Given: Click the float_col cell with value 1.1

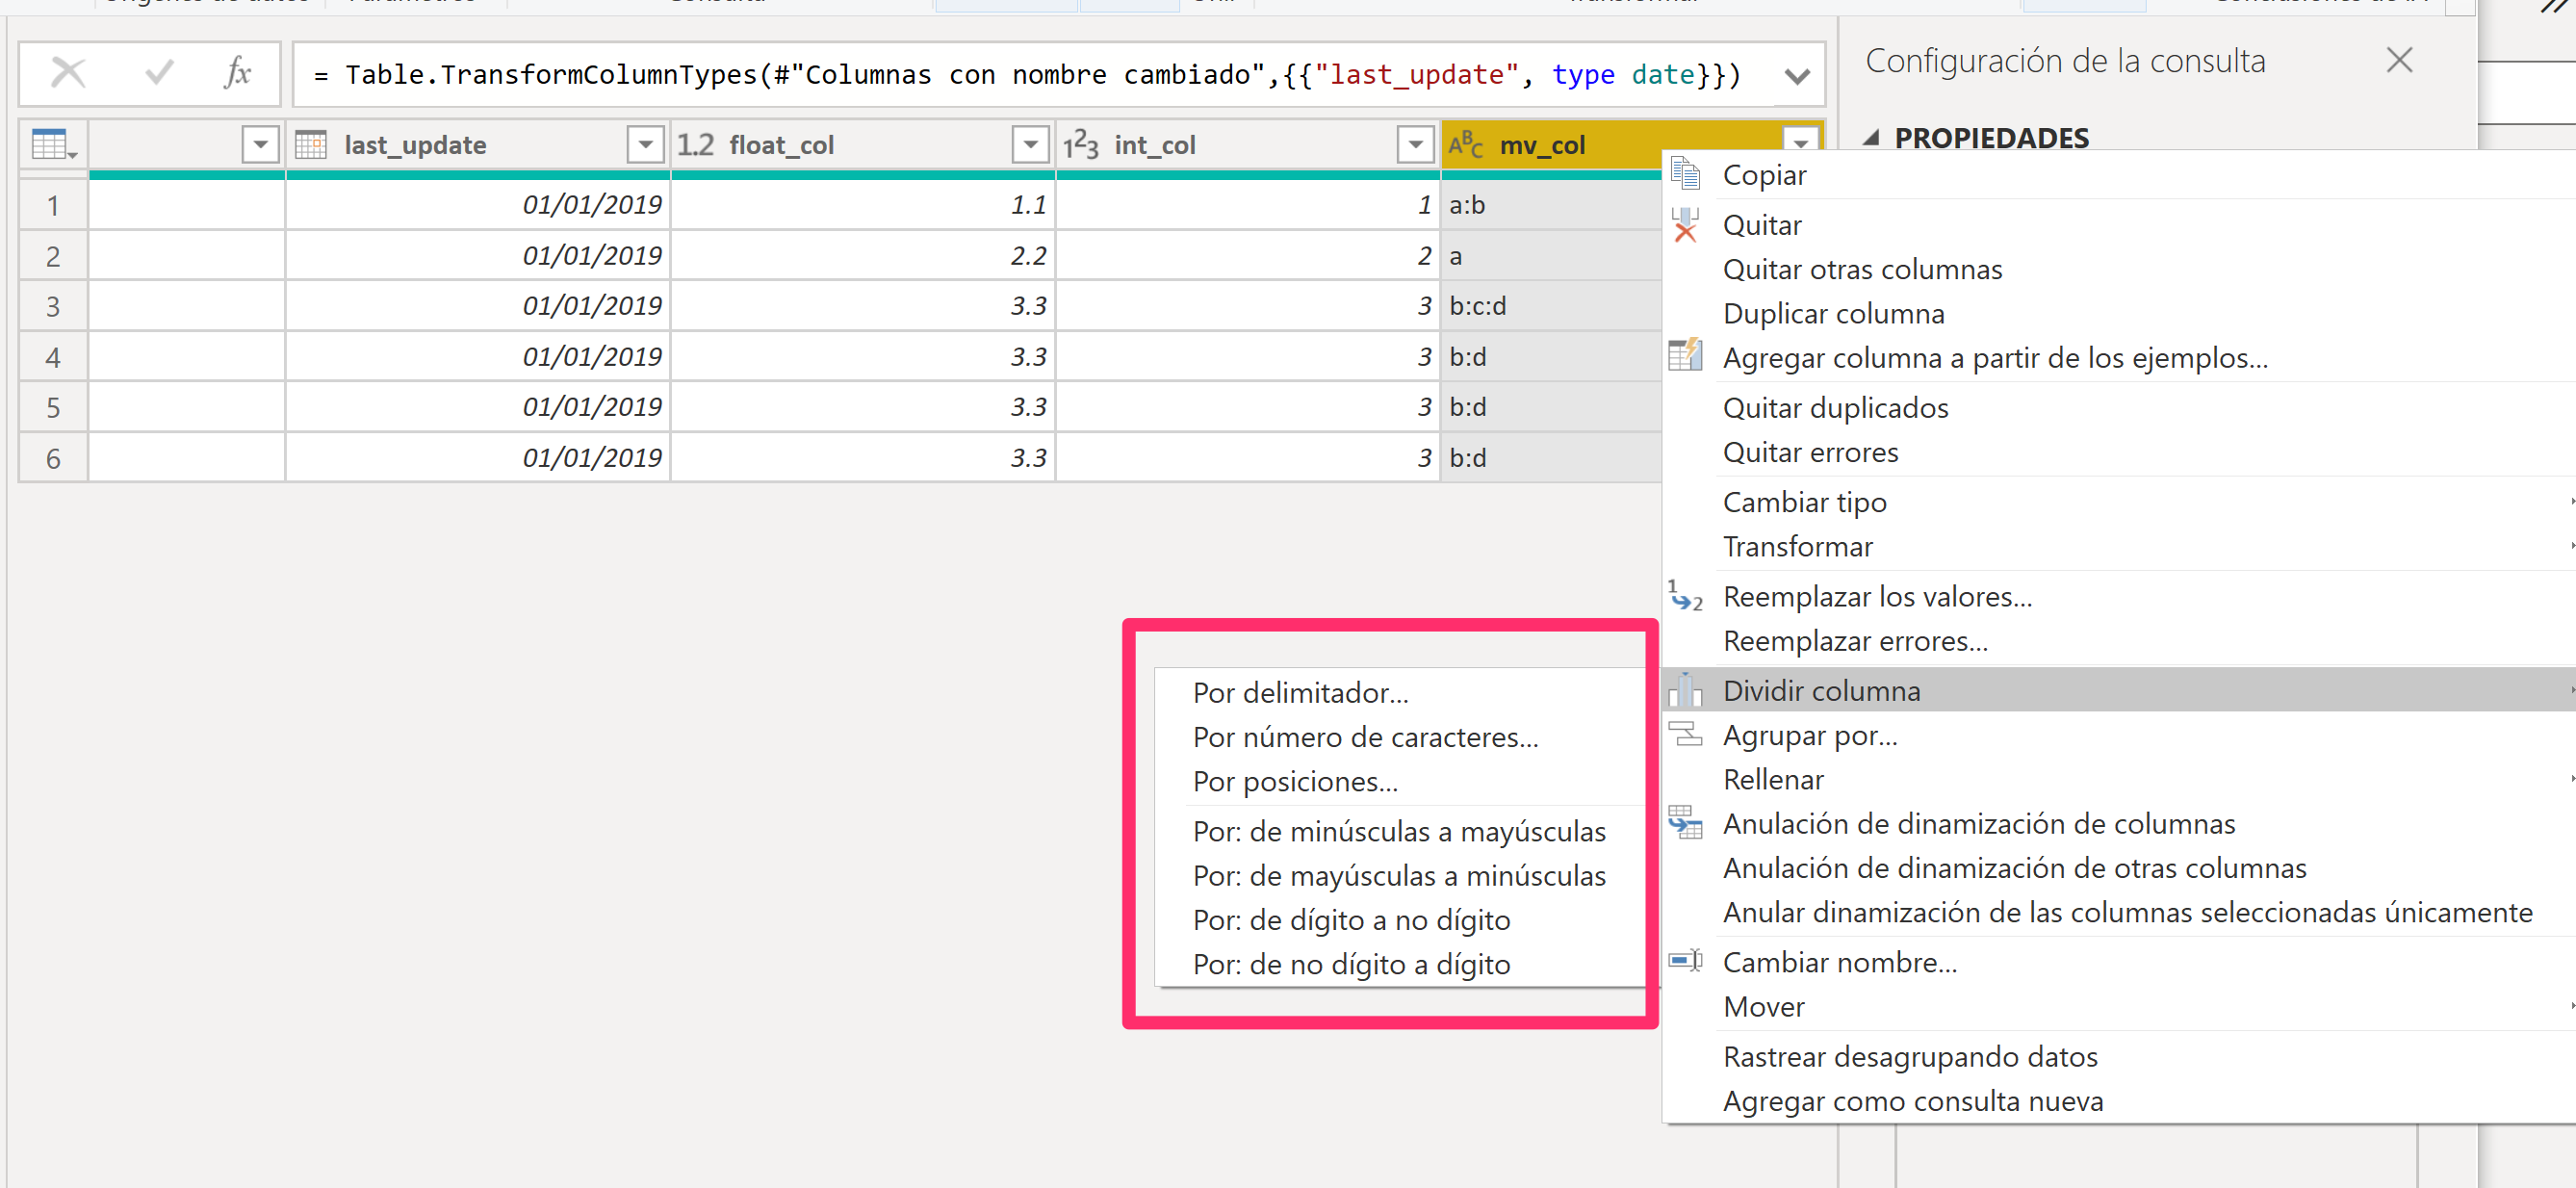Looking at the screenshot, I should pyautogui.click(x=863, y=205).
